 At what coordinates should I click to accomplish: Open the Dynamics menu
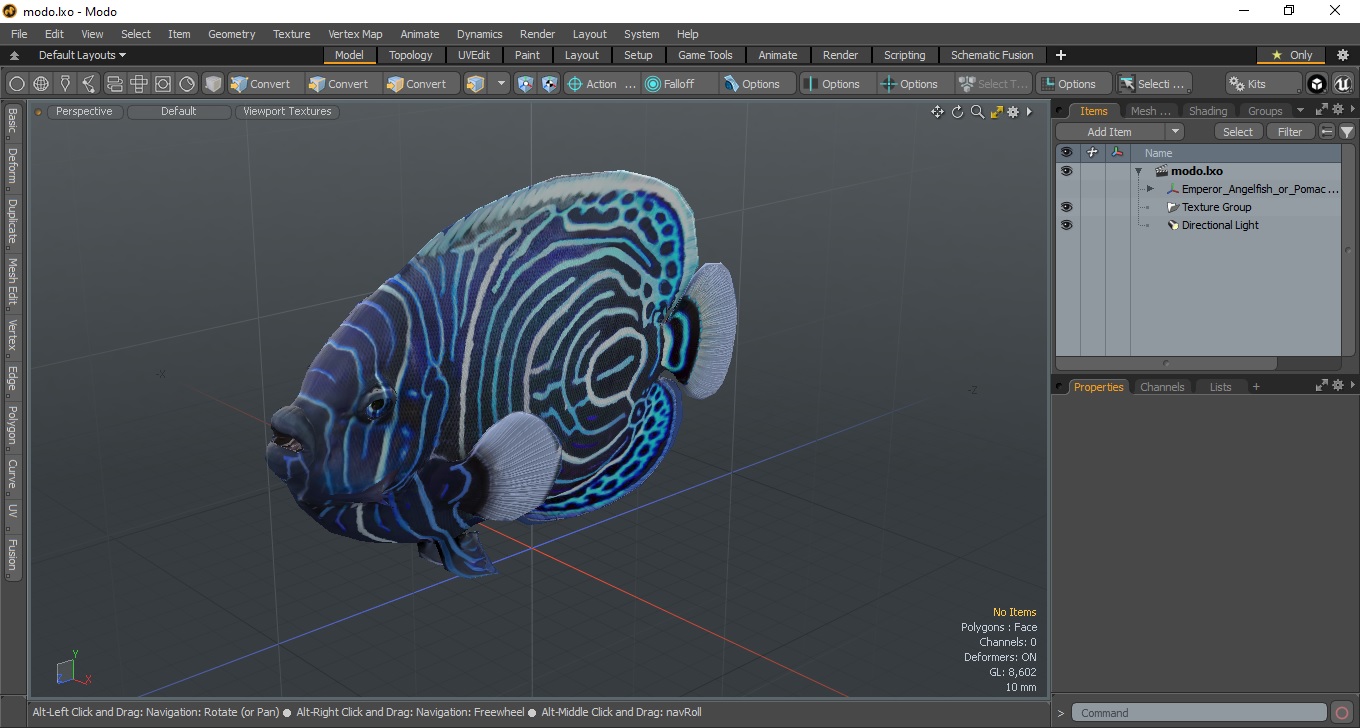[479, 34]
